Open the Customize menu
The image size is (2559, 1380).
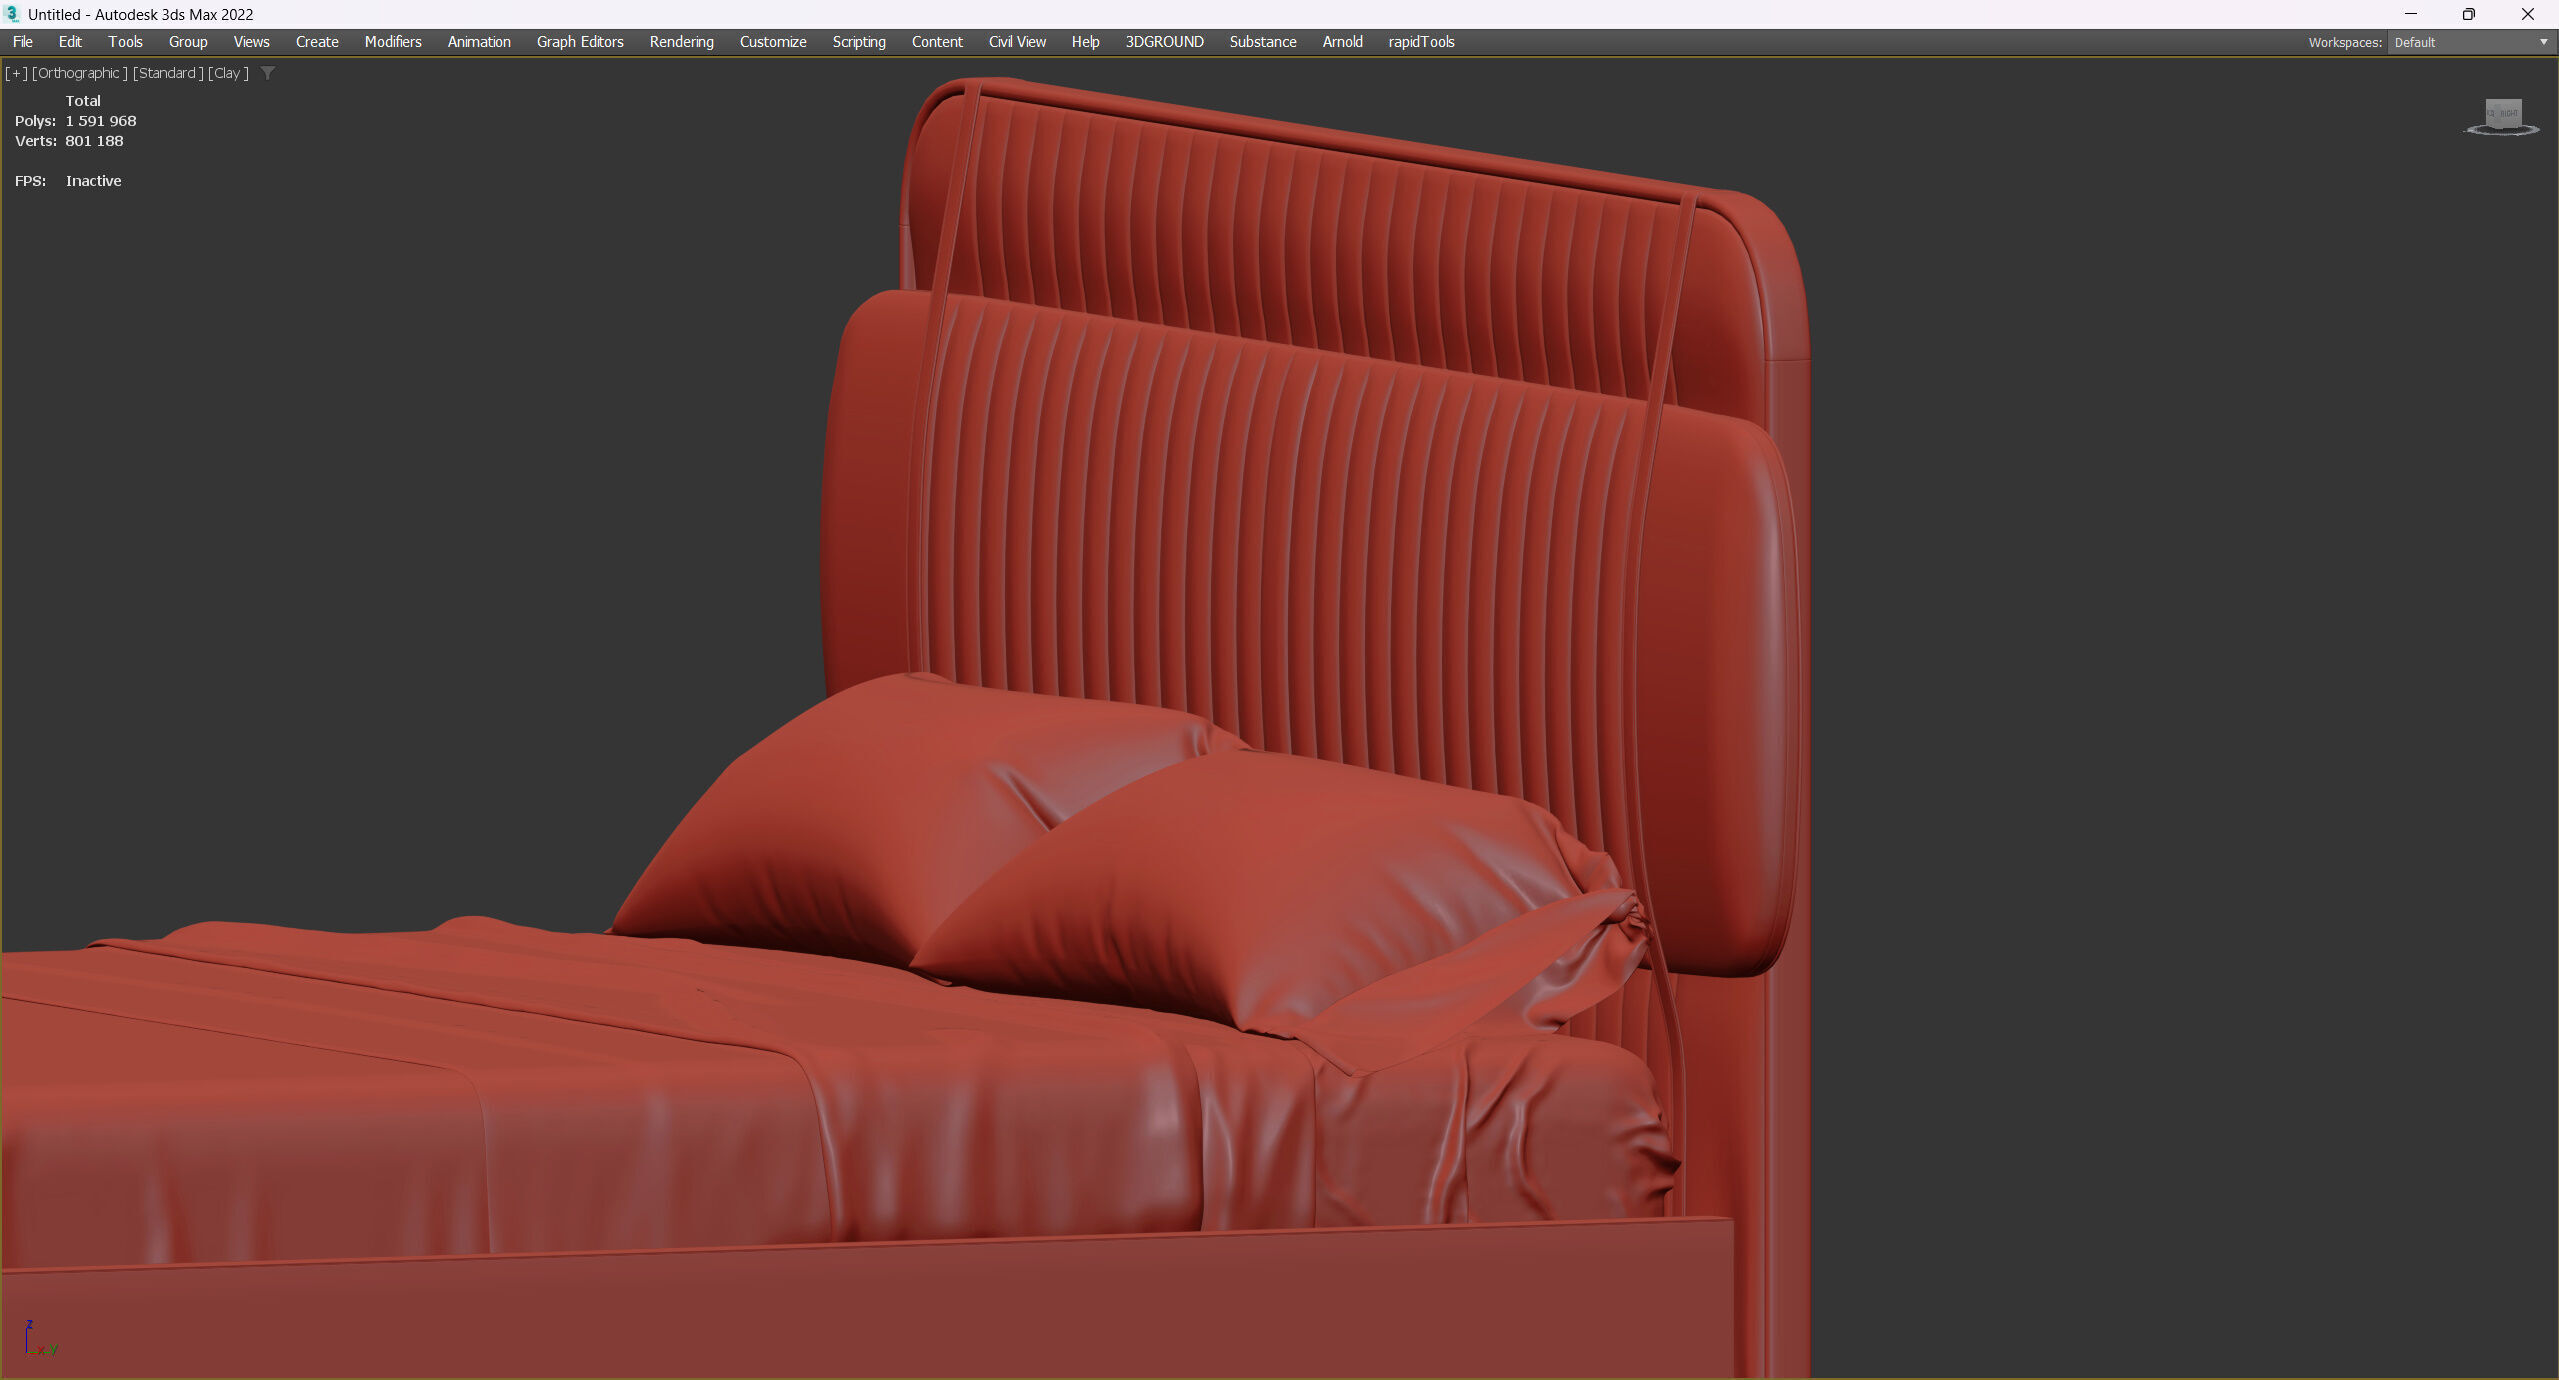(773, 42)
